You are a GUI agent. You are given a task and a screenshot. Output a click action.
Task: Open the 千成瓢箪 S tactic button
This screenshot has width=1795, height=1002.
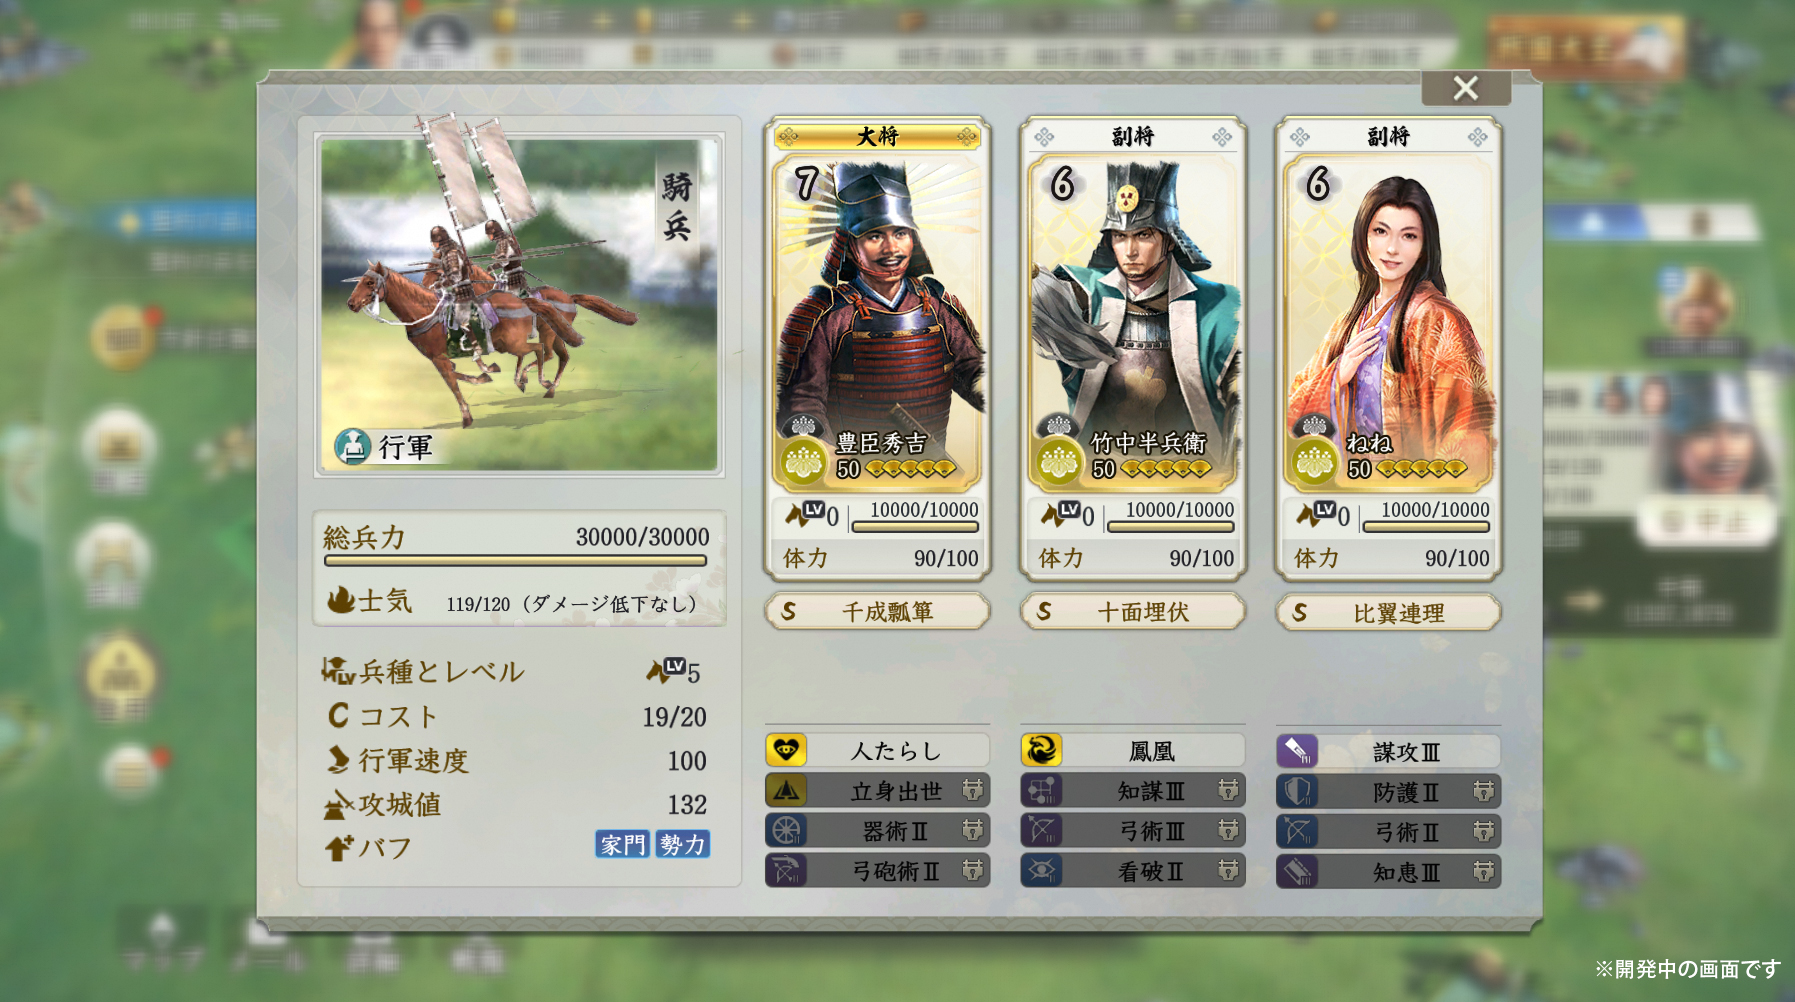click(878, 611)
